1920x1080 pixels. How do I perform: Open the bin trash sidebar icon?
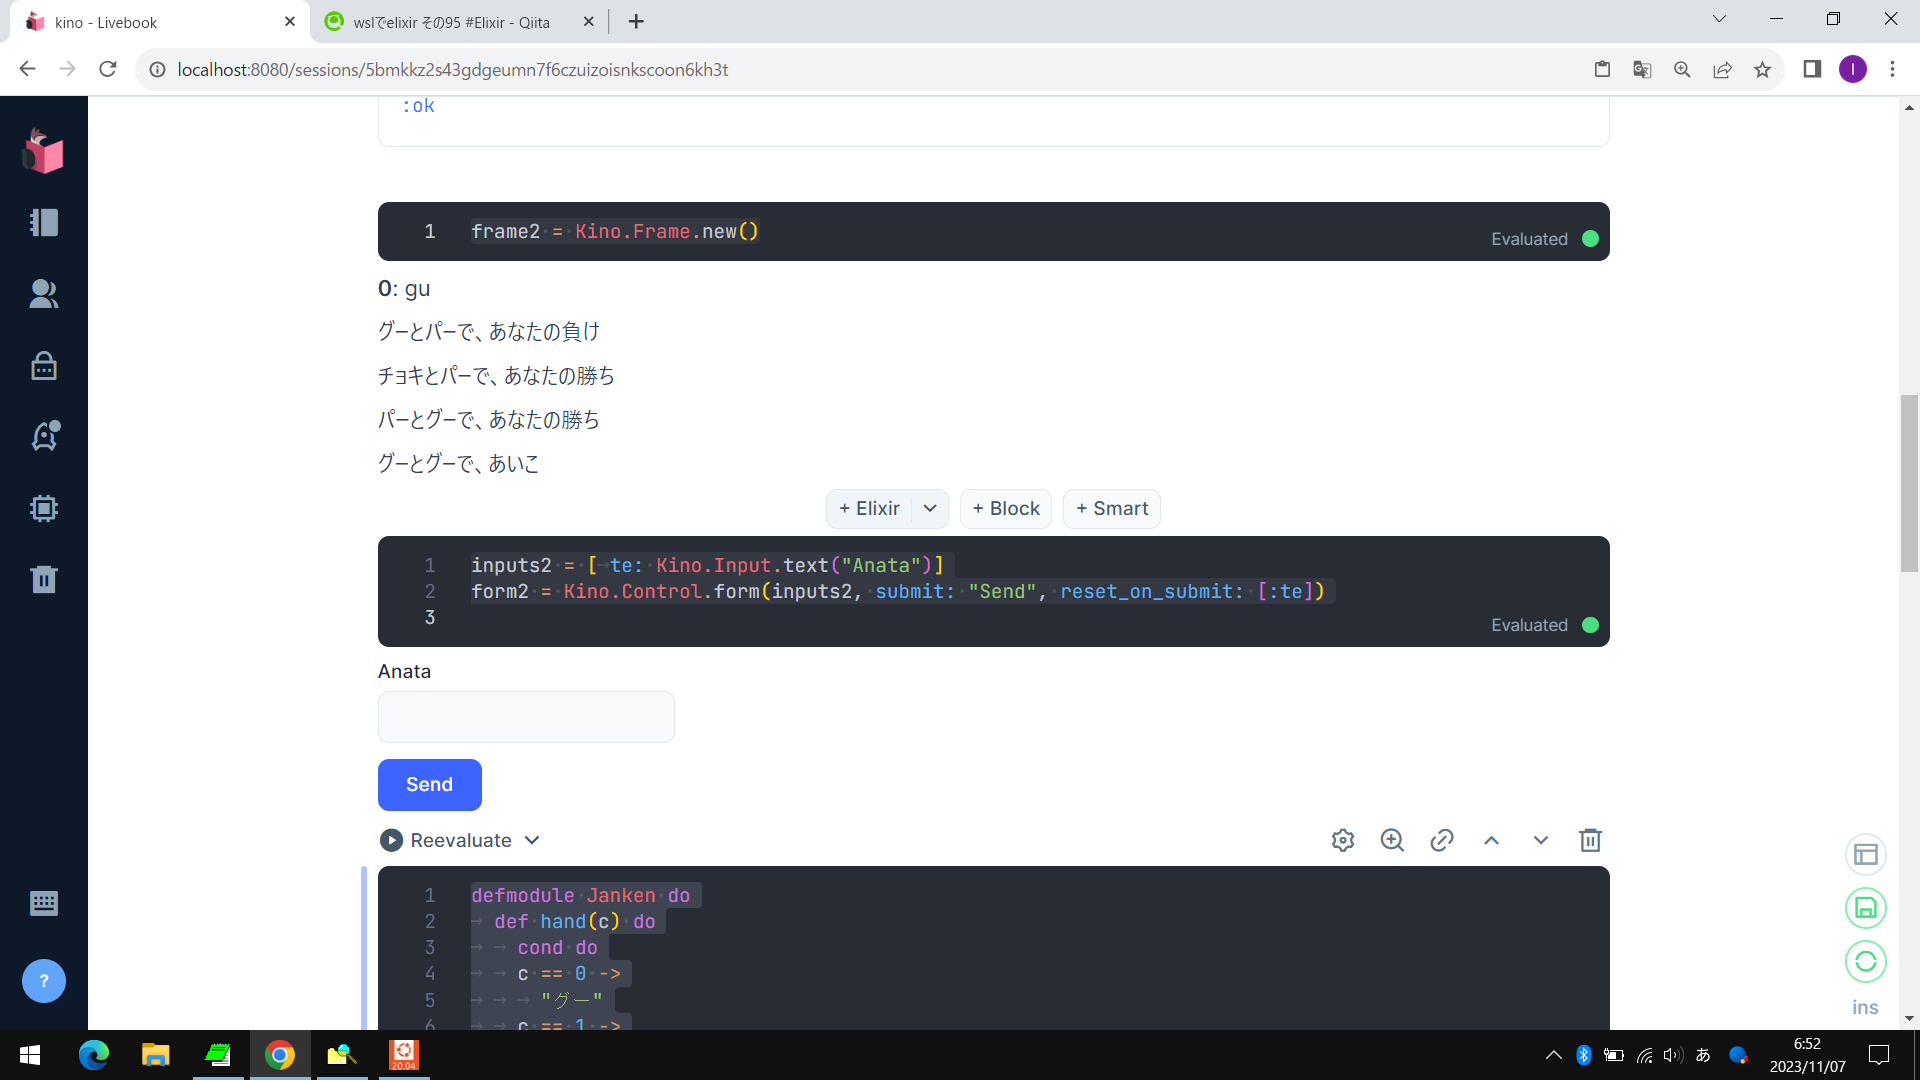tap(44, 579)
